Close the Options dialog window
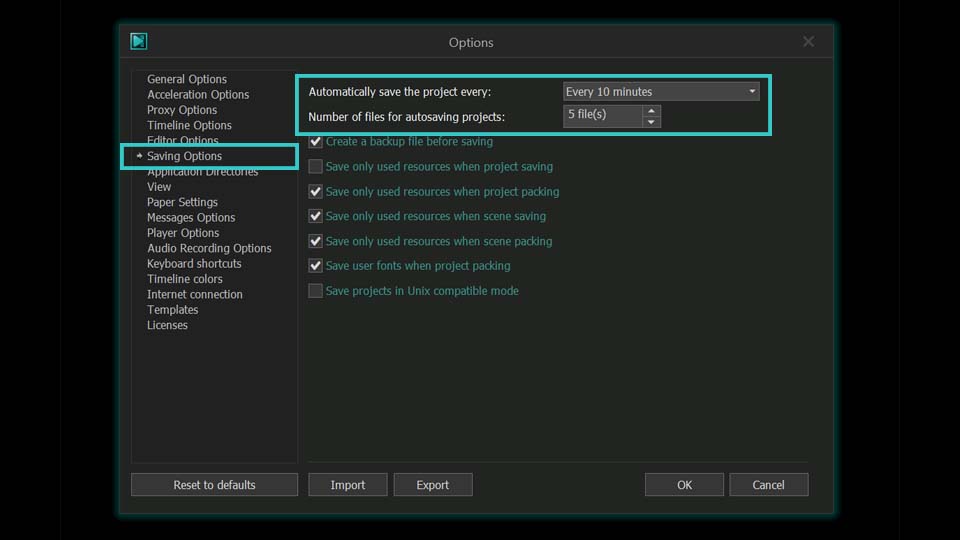 click(808, 41)
